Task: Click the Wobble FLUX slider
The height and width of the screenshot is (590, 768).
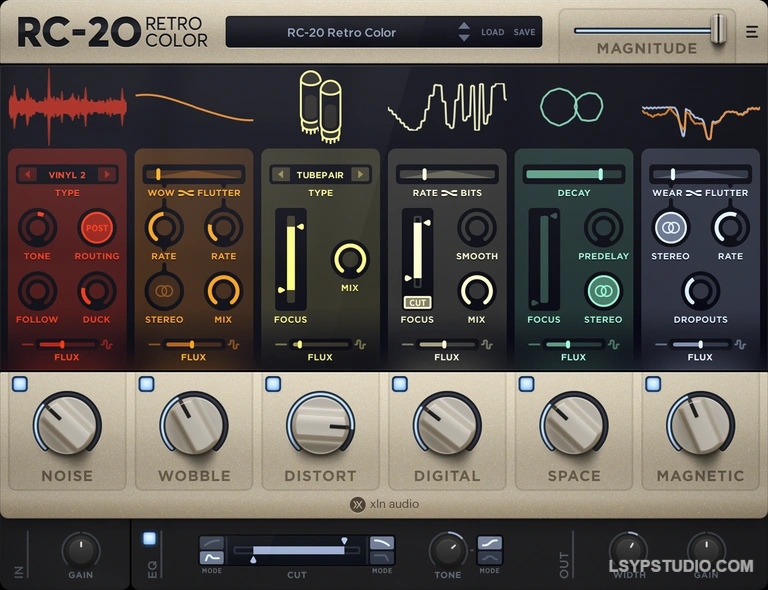Action: click(x=193, y=345)
